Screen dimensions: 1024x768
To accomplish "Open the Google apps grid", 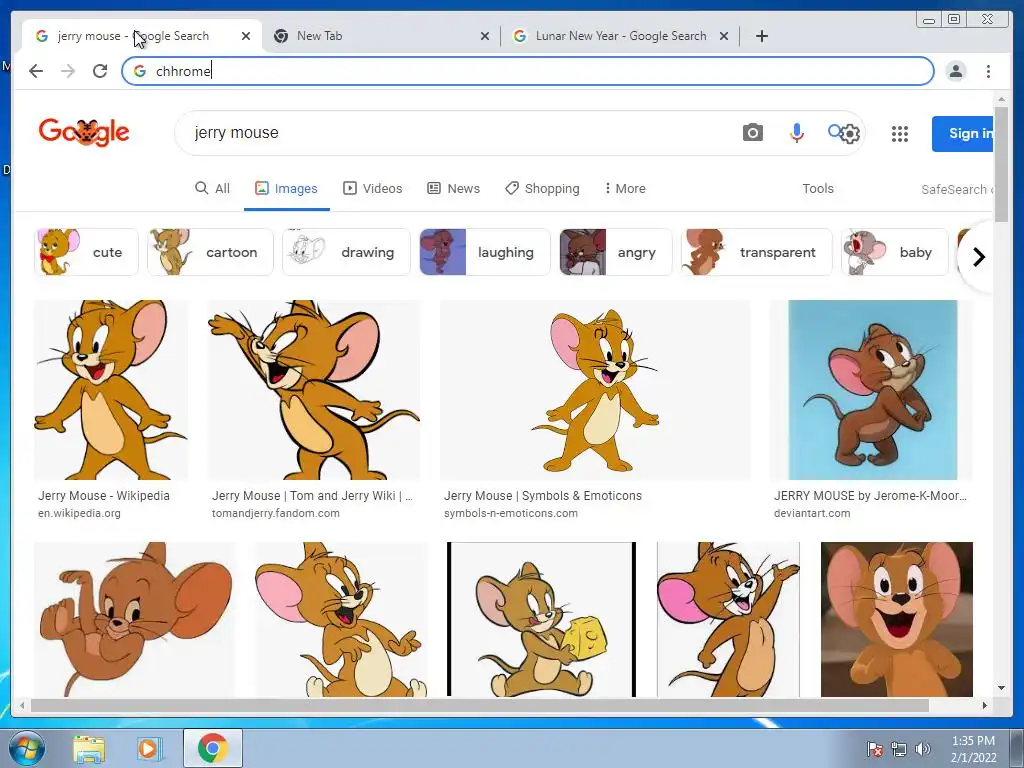I will pyautogui.click(x=900, y=134).
